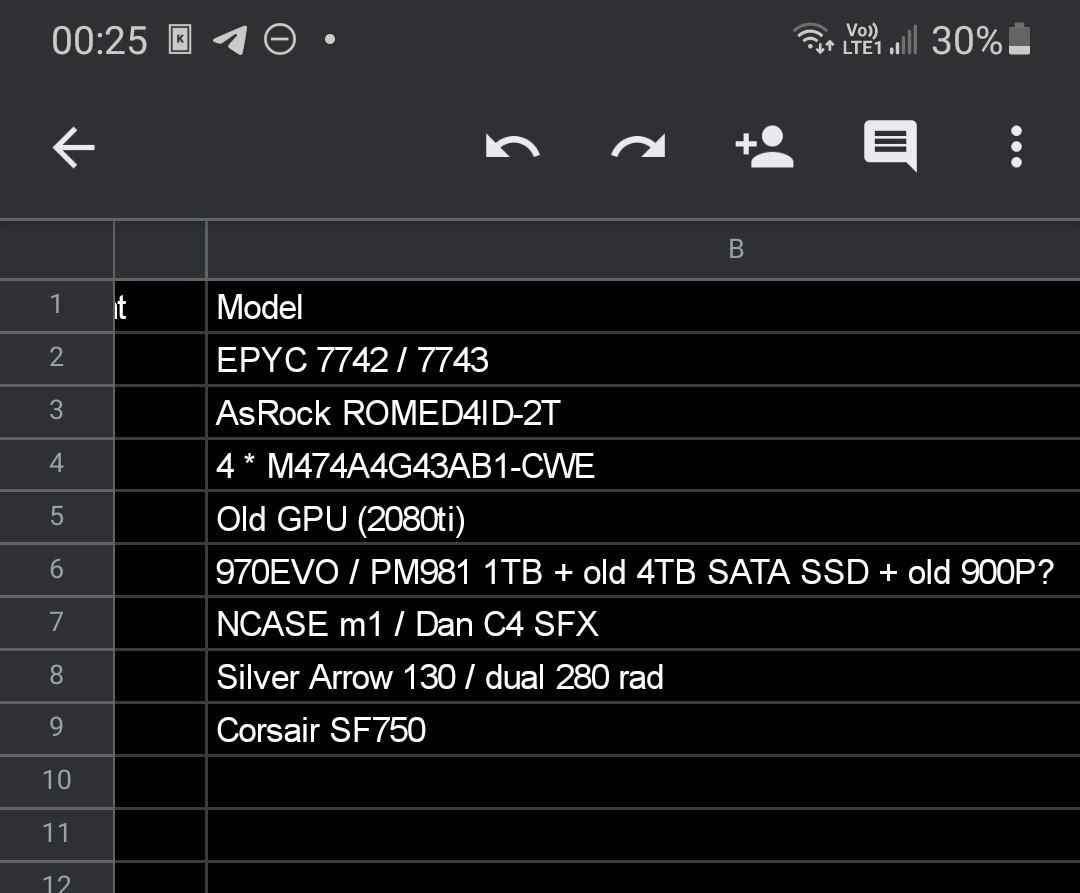This screenshot has width=1080, height=893.
Task: Open the three-dot overflow menu
Action: point(1016,147)
